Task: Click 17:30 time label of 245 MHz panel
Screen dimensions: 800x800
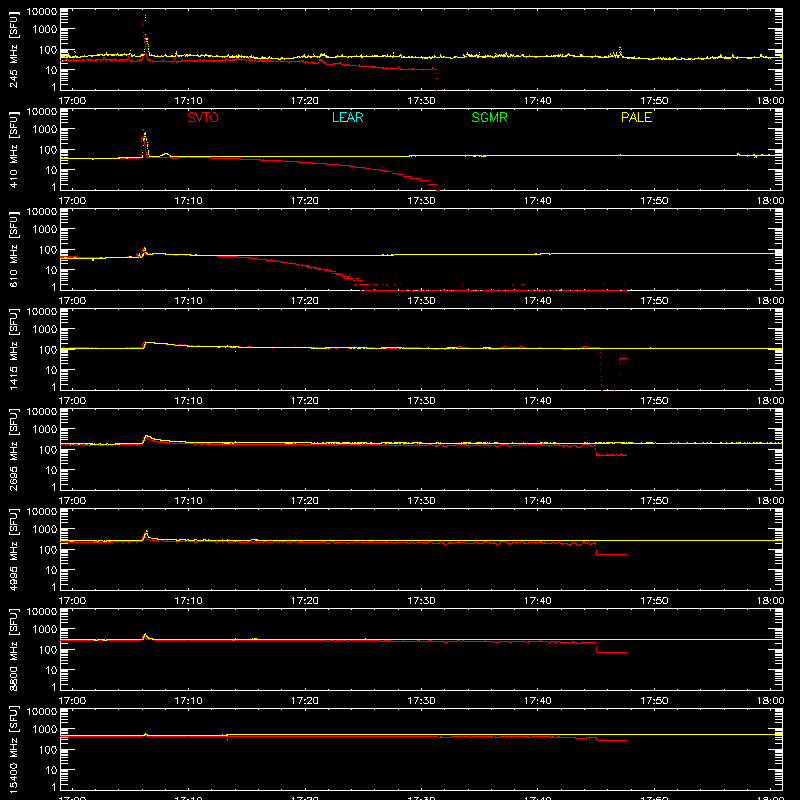Action: pos(421,101)
